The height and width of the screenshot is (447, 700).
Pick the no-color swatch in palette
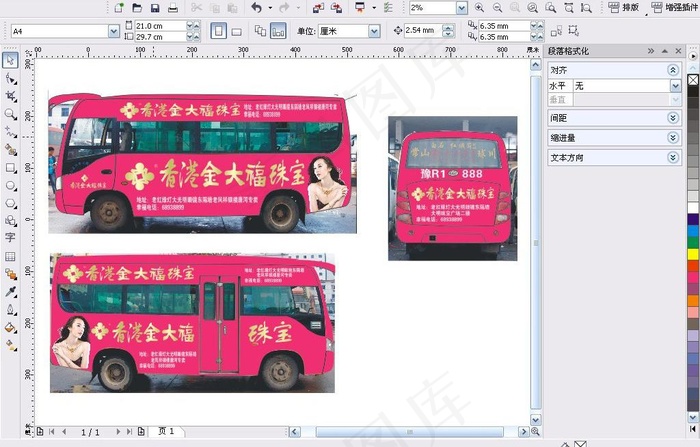pyautogui.click(x=693, y=79)
